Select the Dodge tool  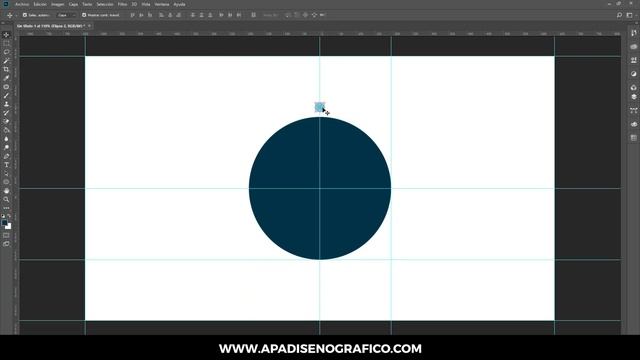point(6,147)
